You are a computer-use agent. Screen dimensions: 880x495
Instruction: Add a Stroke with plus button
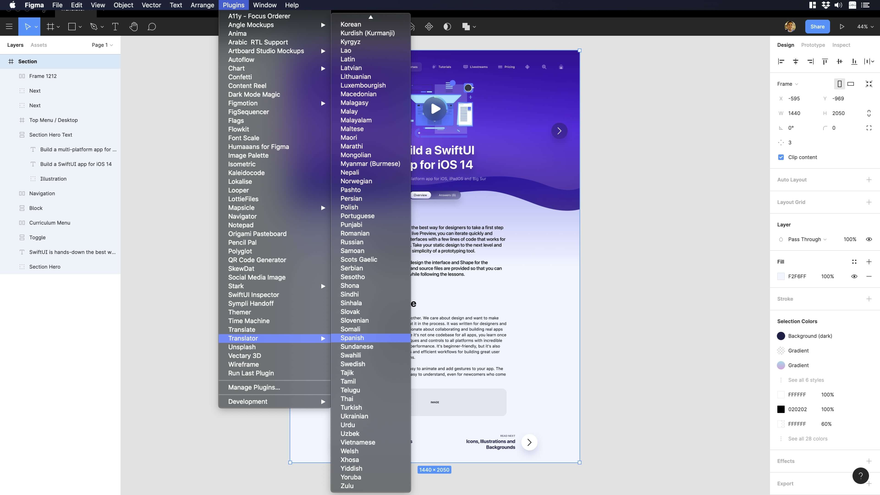(x=869, y=299)
